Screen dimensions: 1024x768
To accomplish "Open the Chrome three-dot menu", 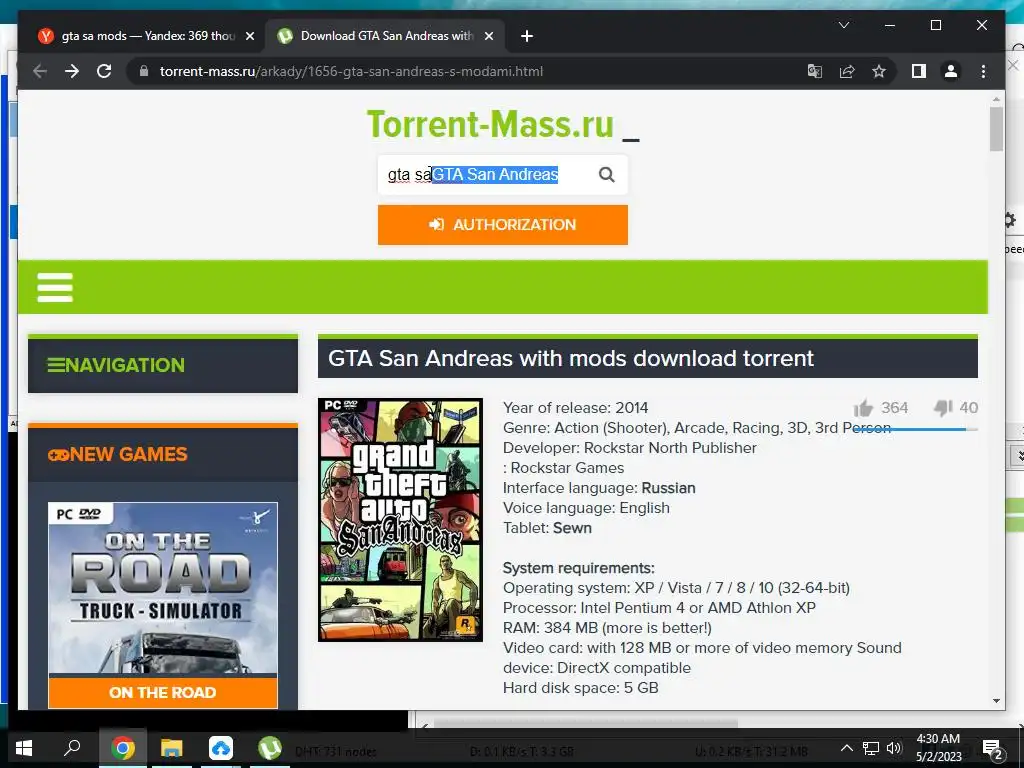I will tap(984, 71).
